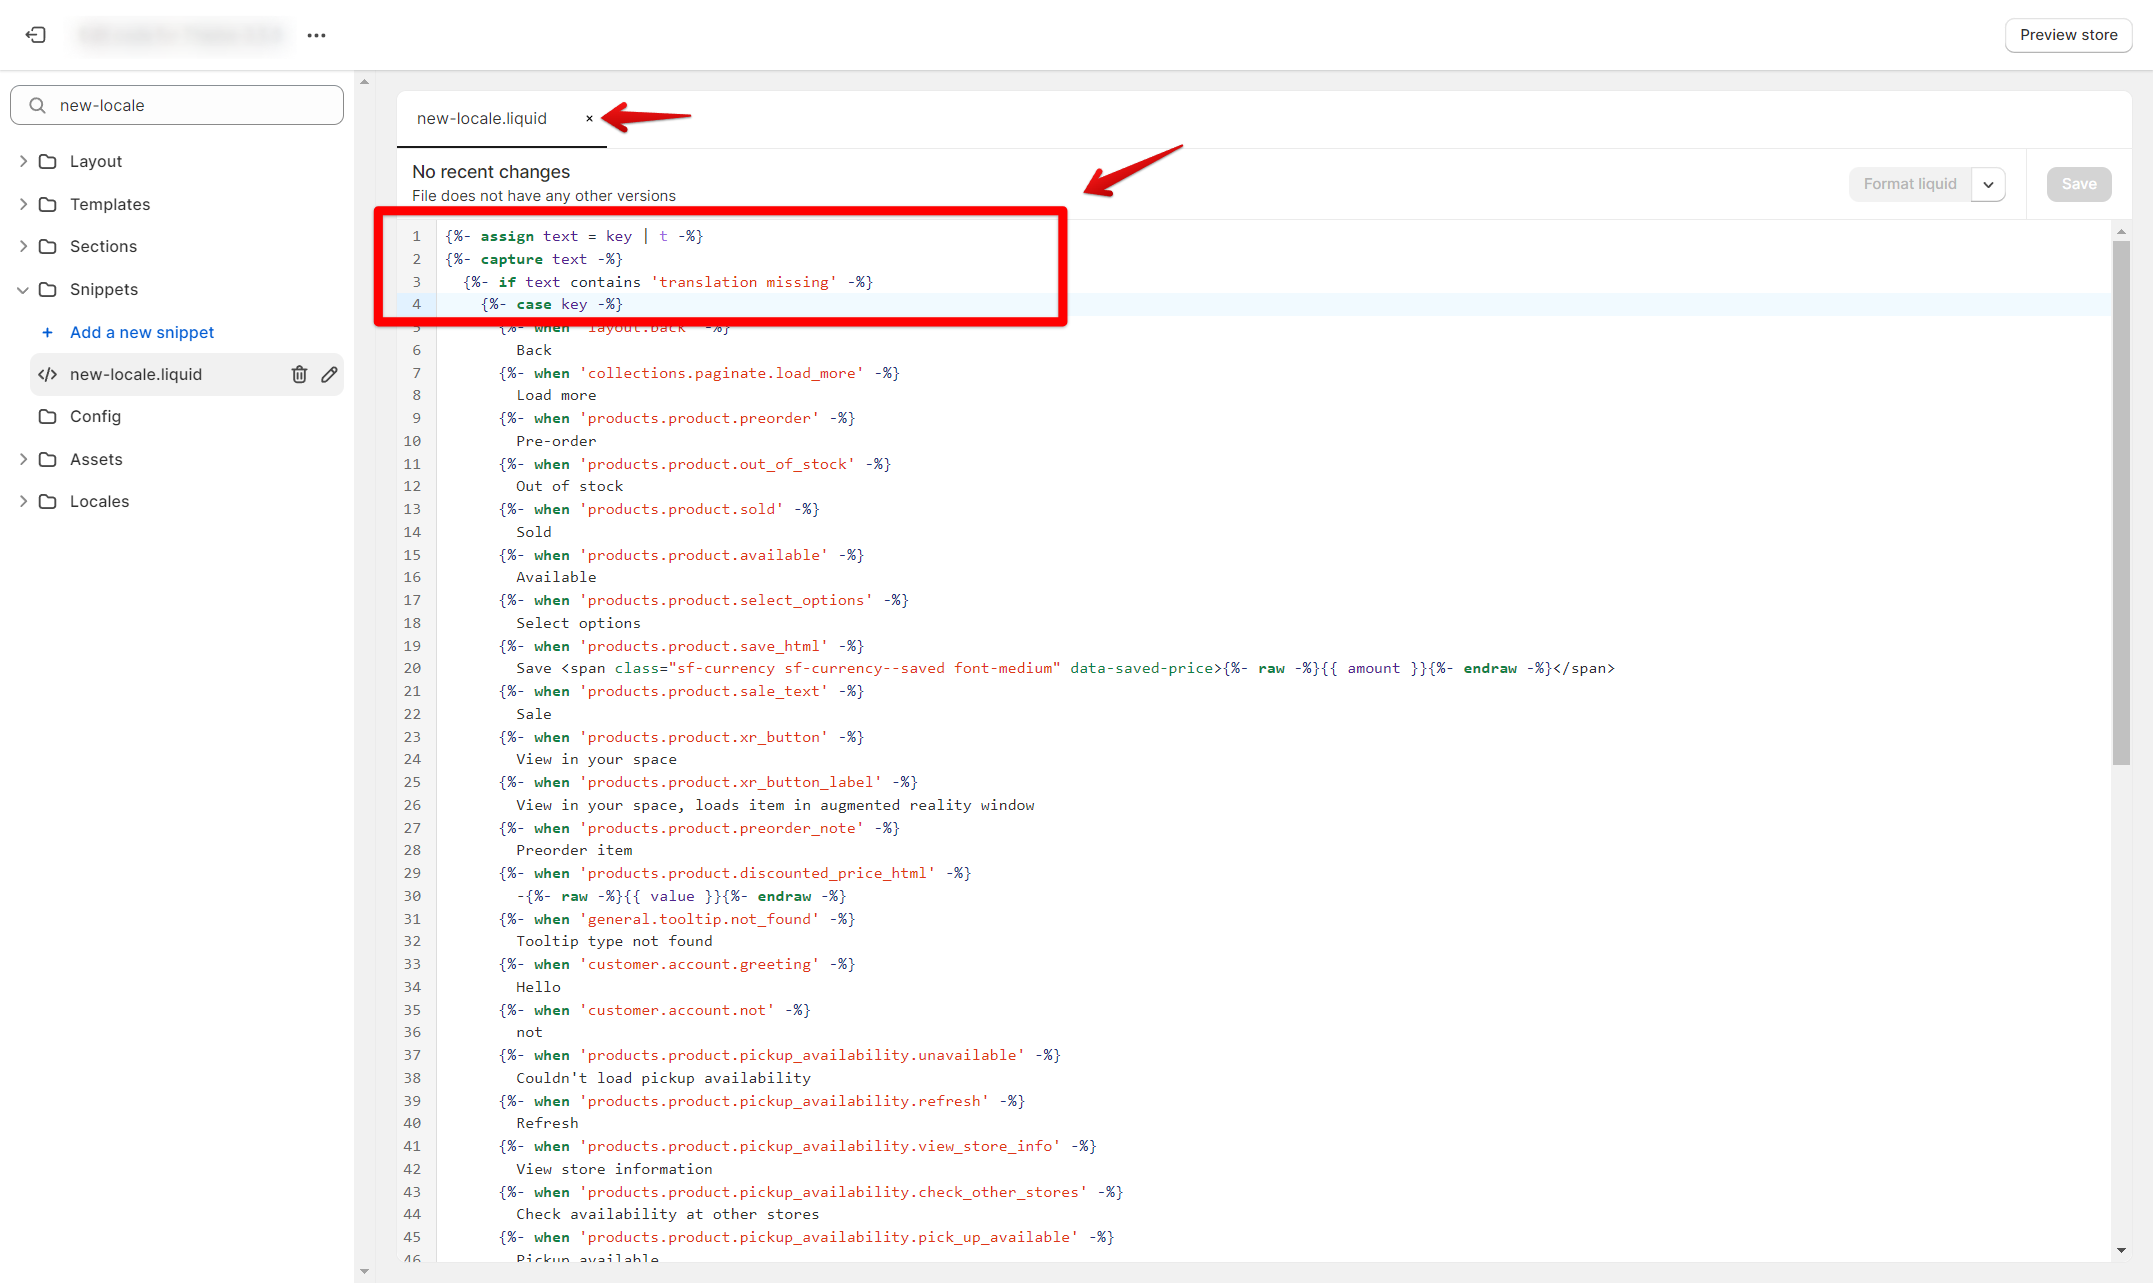Click the code editor vertical scrollbar
Screen dimensions: 2153x1283
(2121, 500)
